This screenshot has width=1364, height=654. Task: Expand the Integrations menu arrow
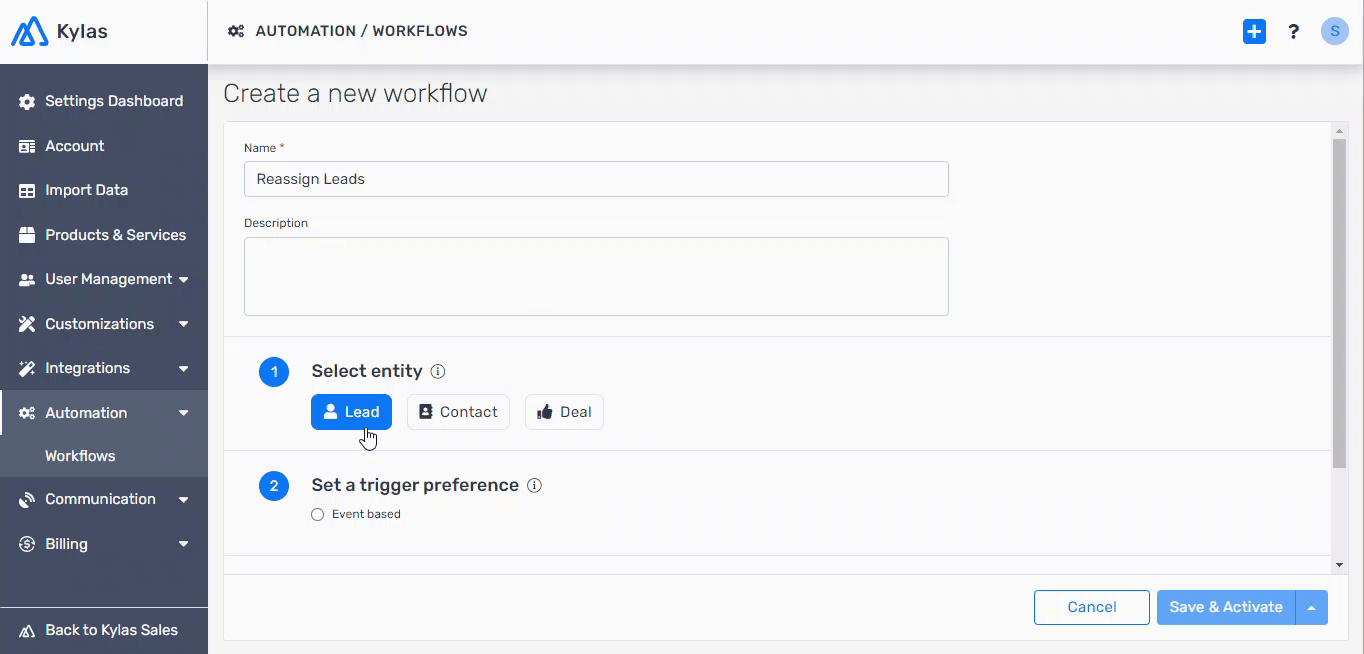click(184, 369)
